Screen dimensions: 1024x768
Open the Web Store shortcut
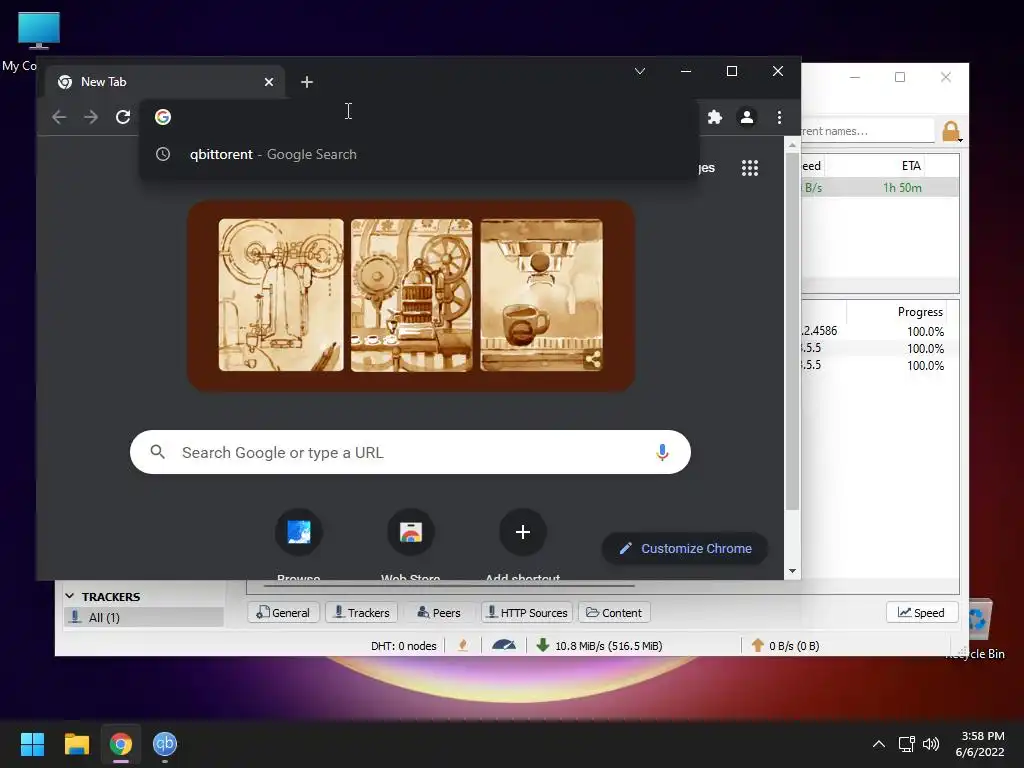pyautogui.click(x=411, y=532)
